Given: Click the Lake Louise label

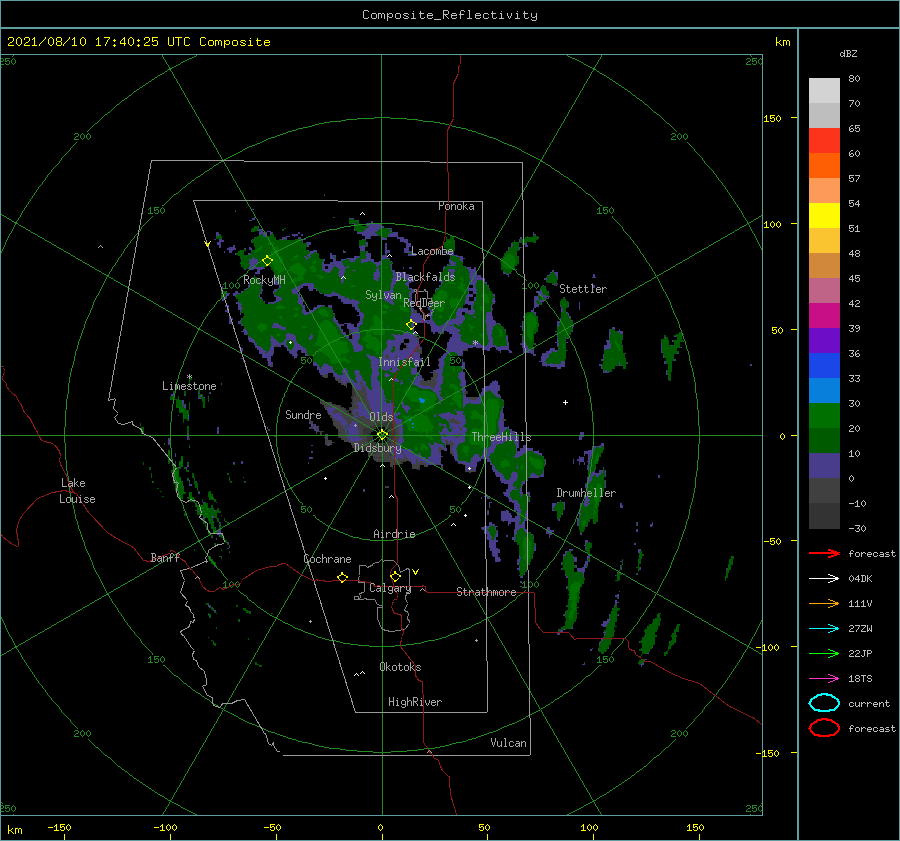Looking at the screenshot, I should tap(77, 491).
